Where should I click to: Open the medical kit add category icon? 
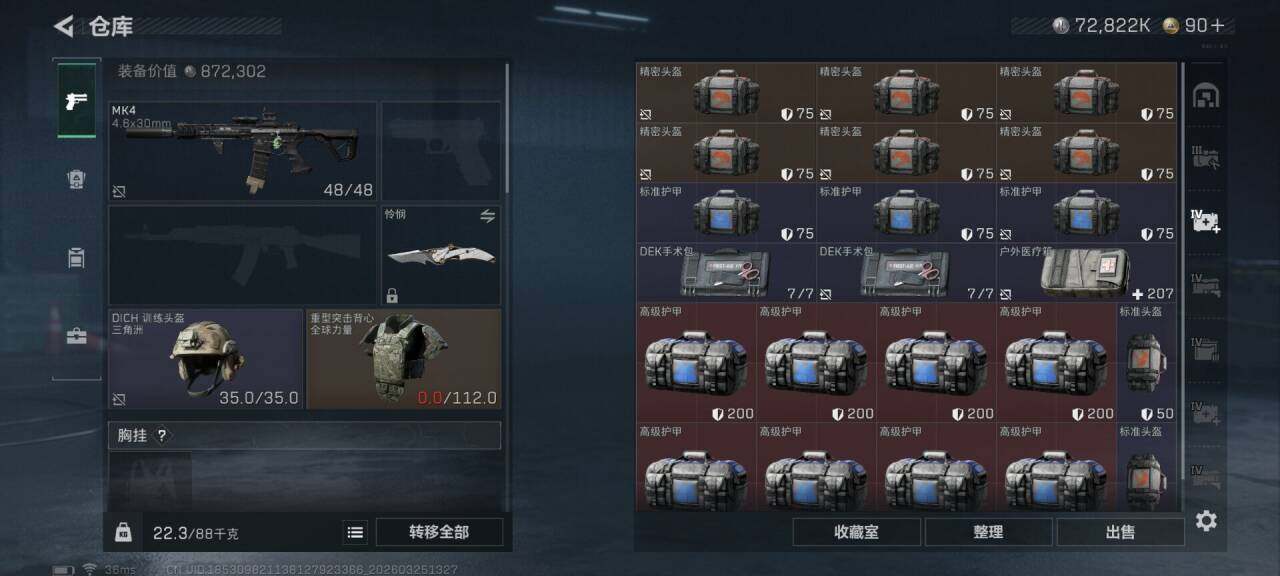(x=1206, y=221)
